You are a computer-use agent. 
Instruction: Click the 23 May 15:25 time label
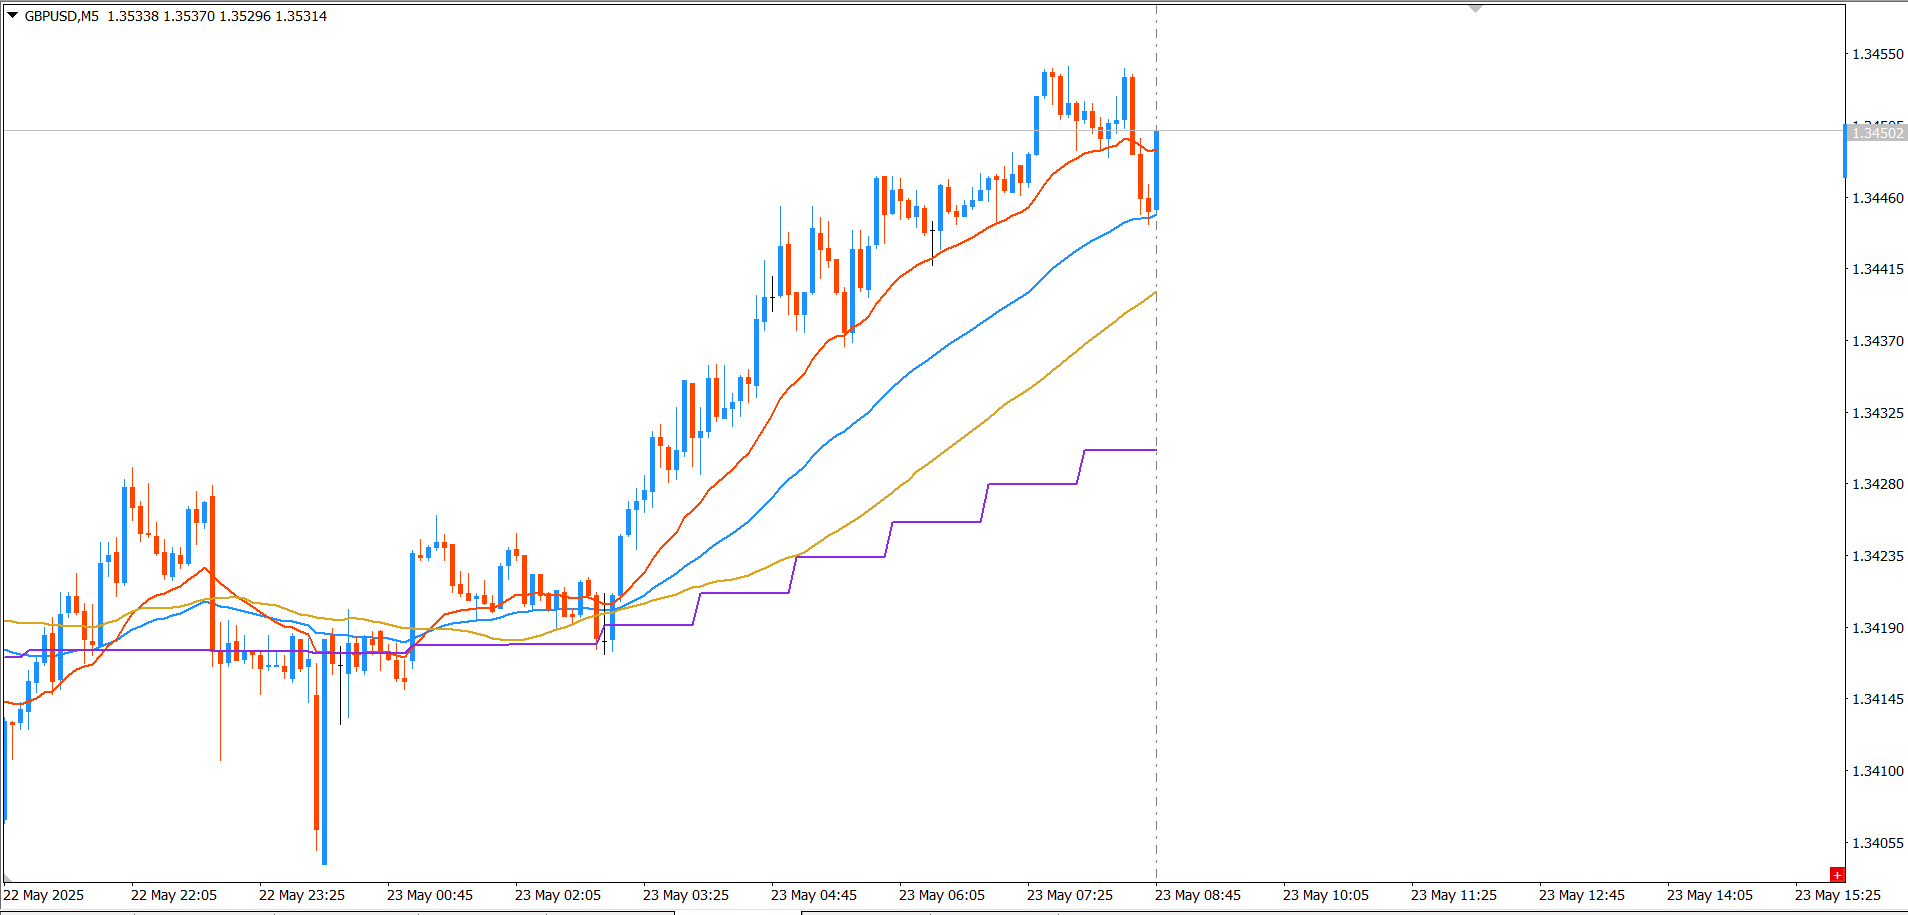tap(1838, 895)
